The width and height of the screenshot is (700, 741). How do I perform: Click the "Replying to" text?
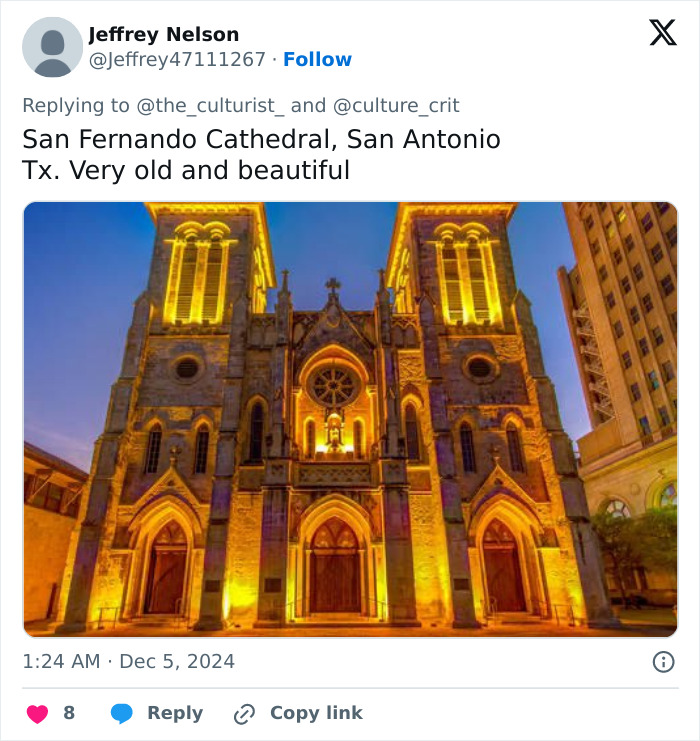click(76, 105)
